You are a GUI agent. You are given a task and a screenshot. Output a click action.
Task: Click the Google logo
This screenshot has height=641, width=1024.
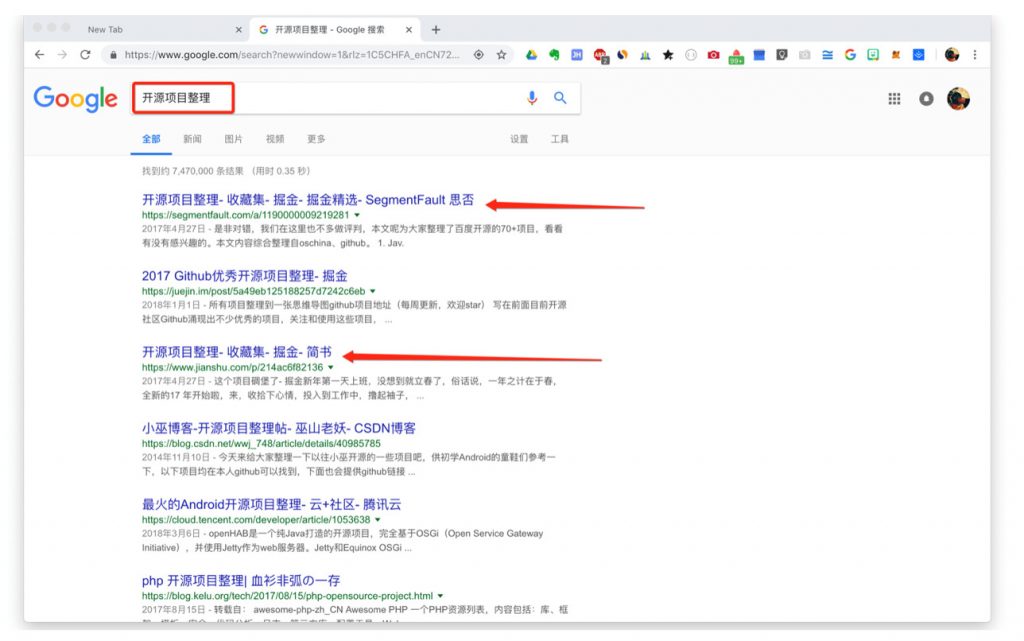pos(76,99)
